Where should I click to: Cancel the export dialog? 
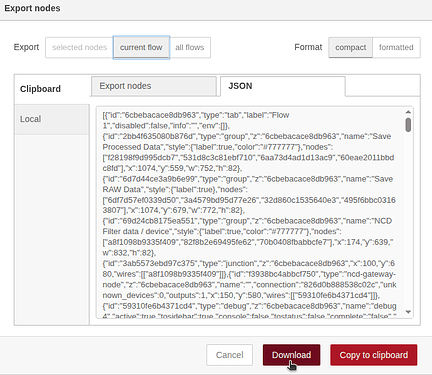[x=229, y=355]
